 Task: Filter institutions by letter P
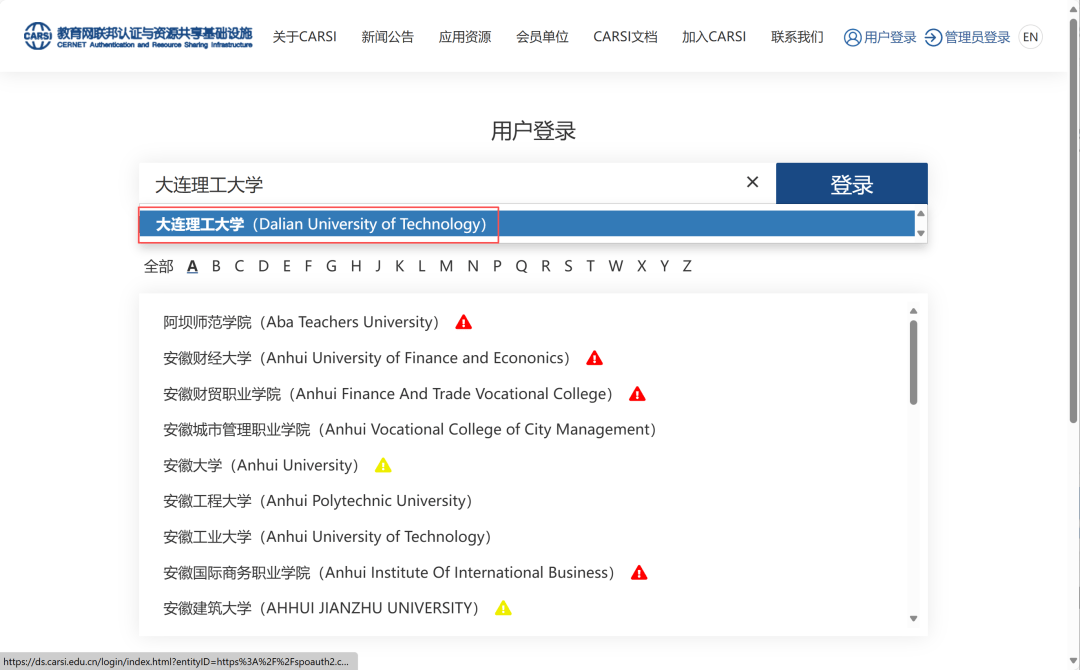[x=497, y=266]
